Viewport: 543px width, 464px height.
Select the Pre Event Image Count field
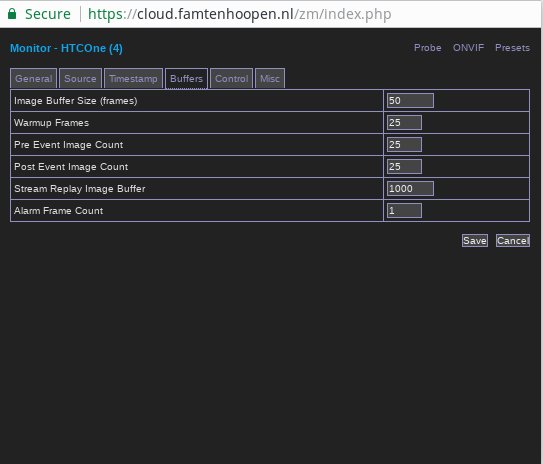coord(404,144)
